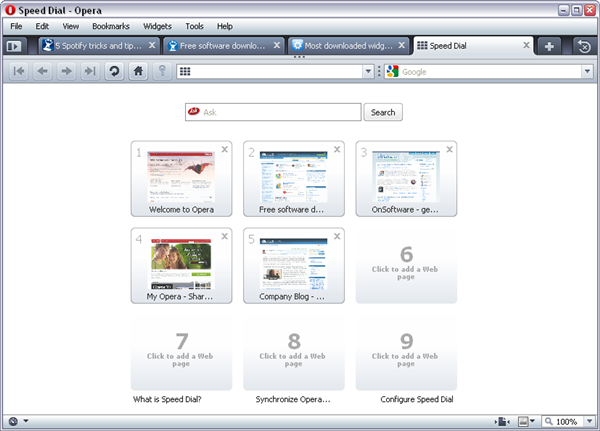Click the Back navigation arrow
Viewport: 600px width, 431px height.
pos(43,71)
